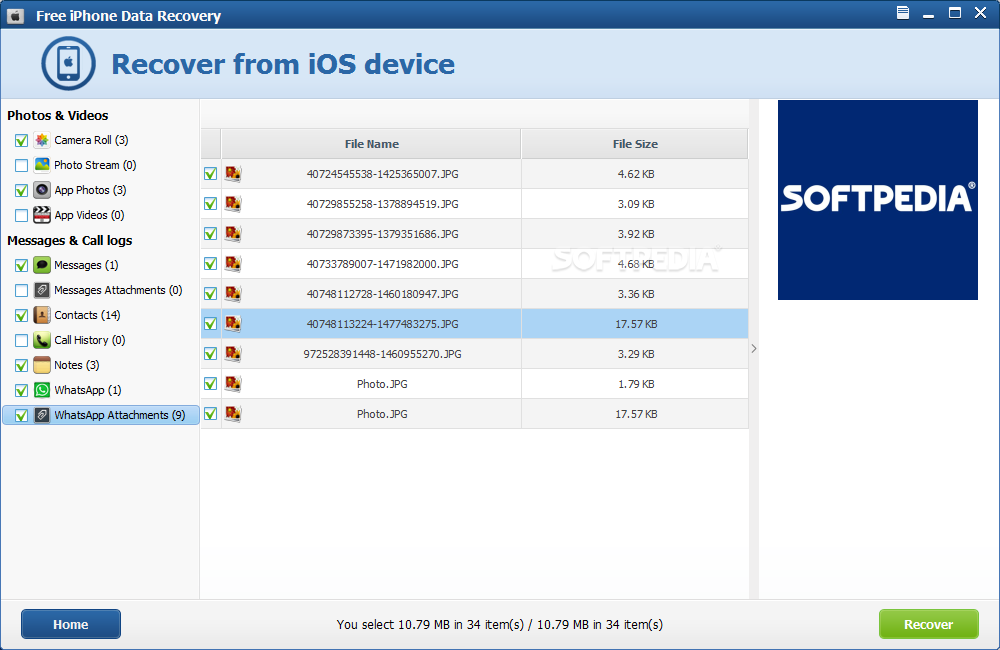The image size is (1000, 650).
Task: Select file name 972528391448-1460955270.JPG
Action: coord(383,354)
